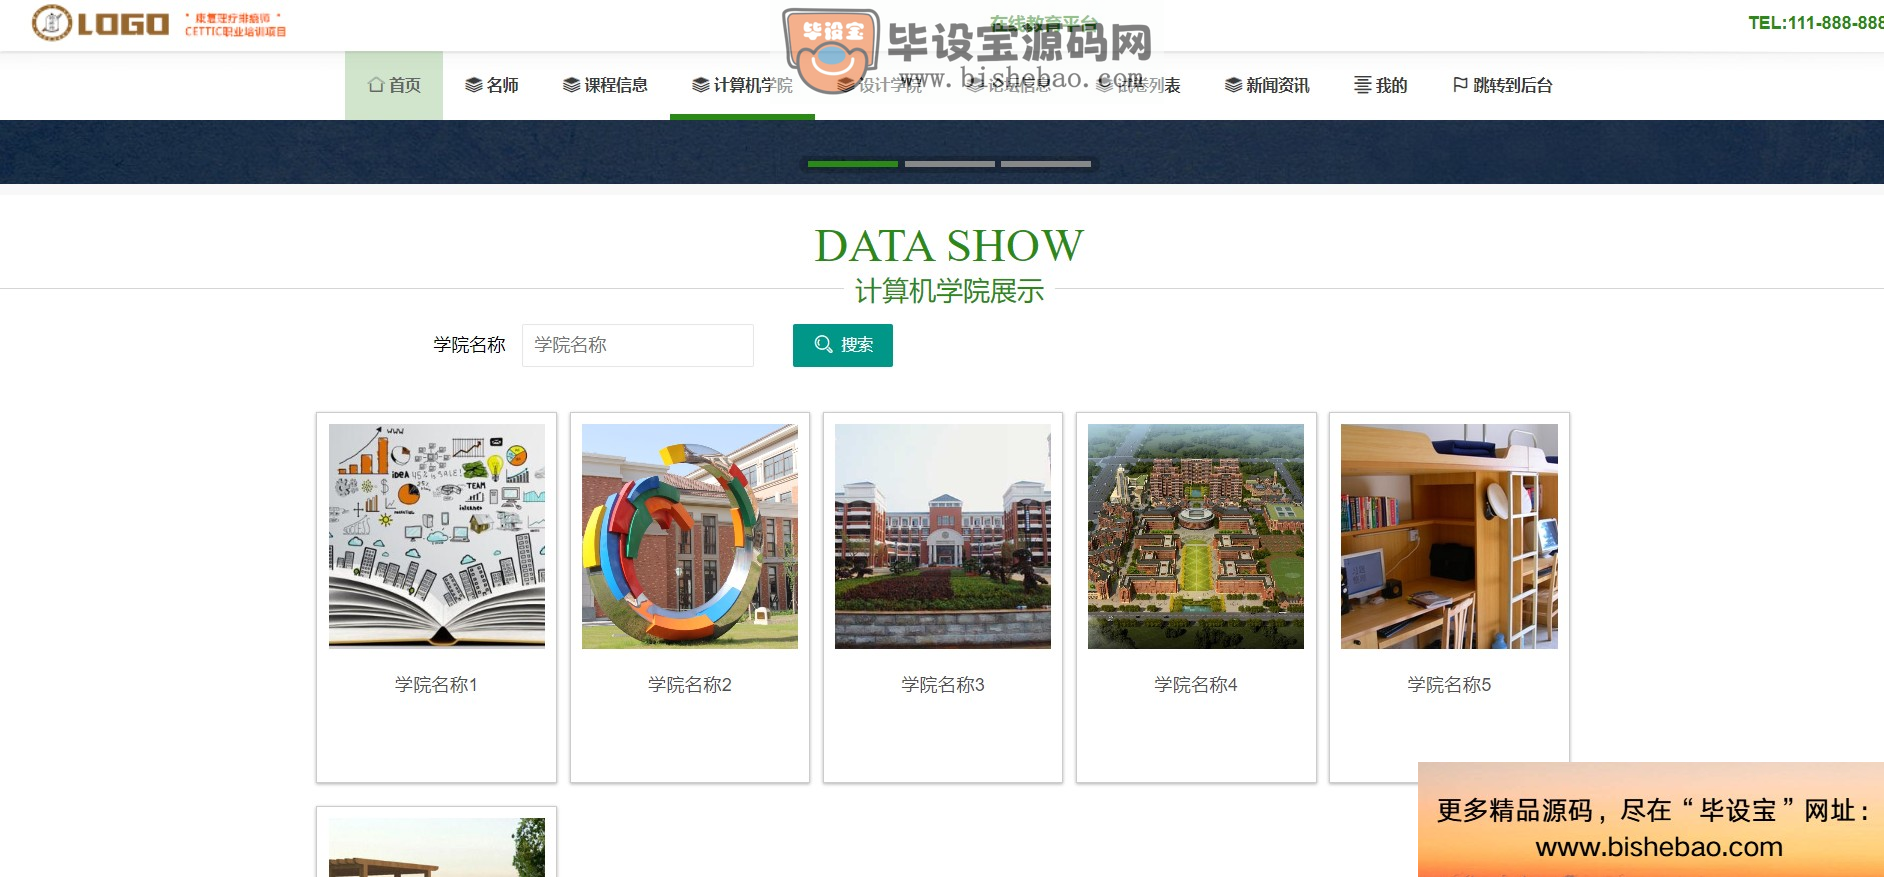Click the 计算机学院展示 subtitle
The height and width of the screenshot is (877, 1884).
pyautogui.click(x=949, y=291)
